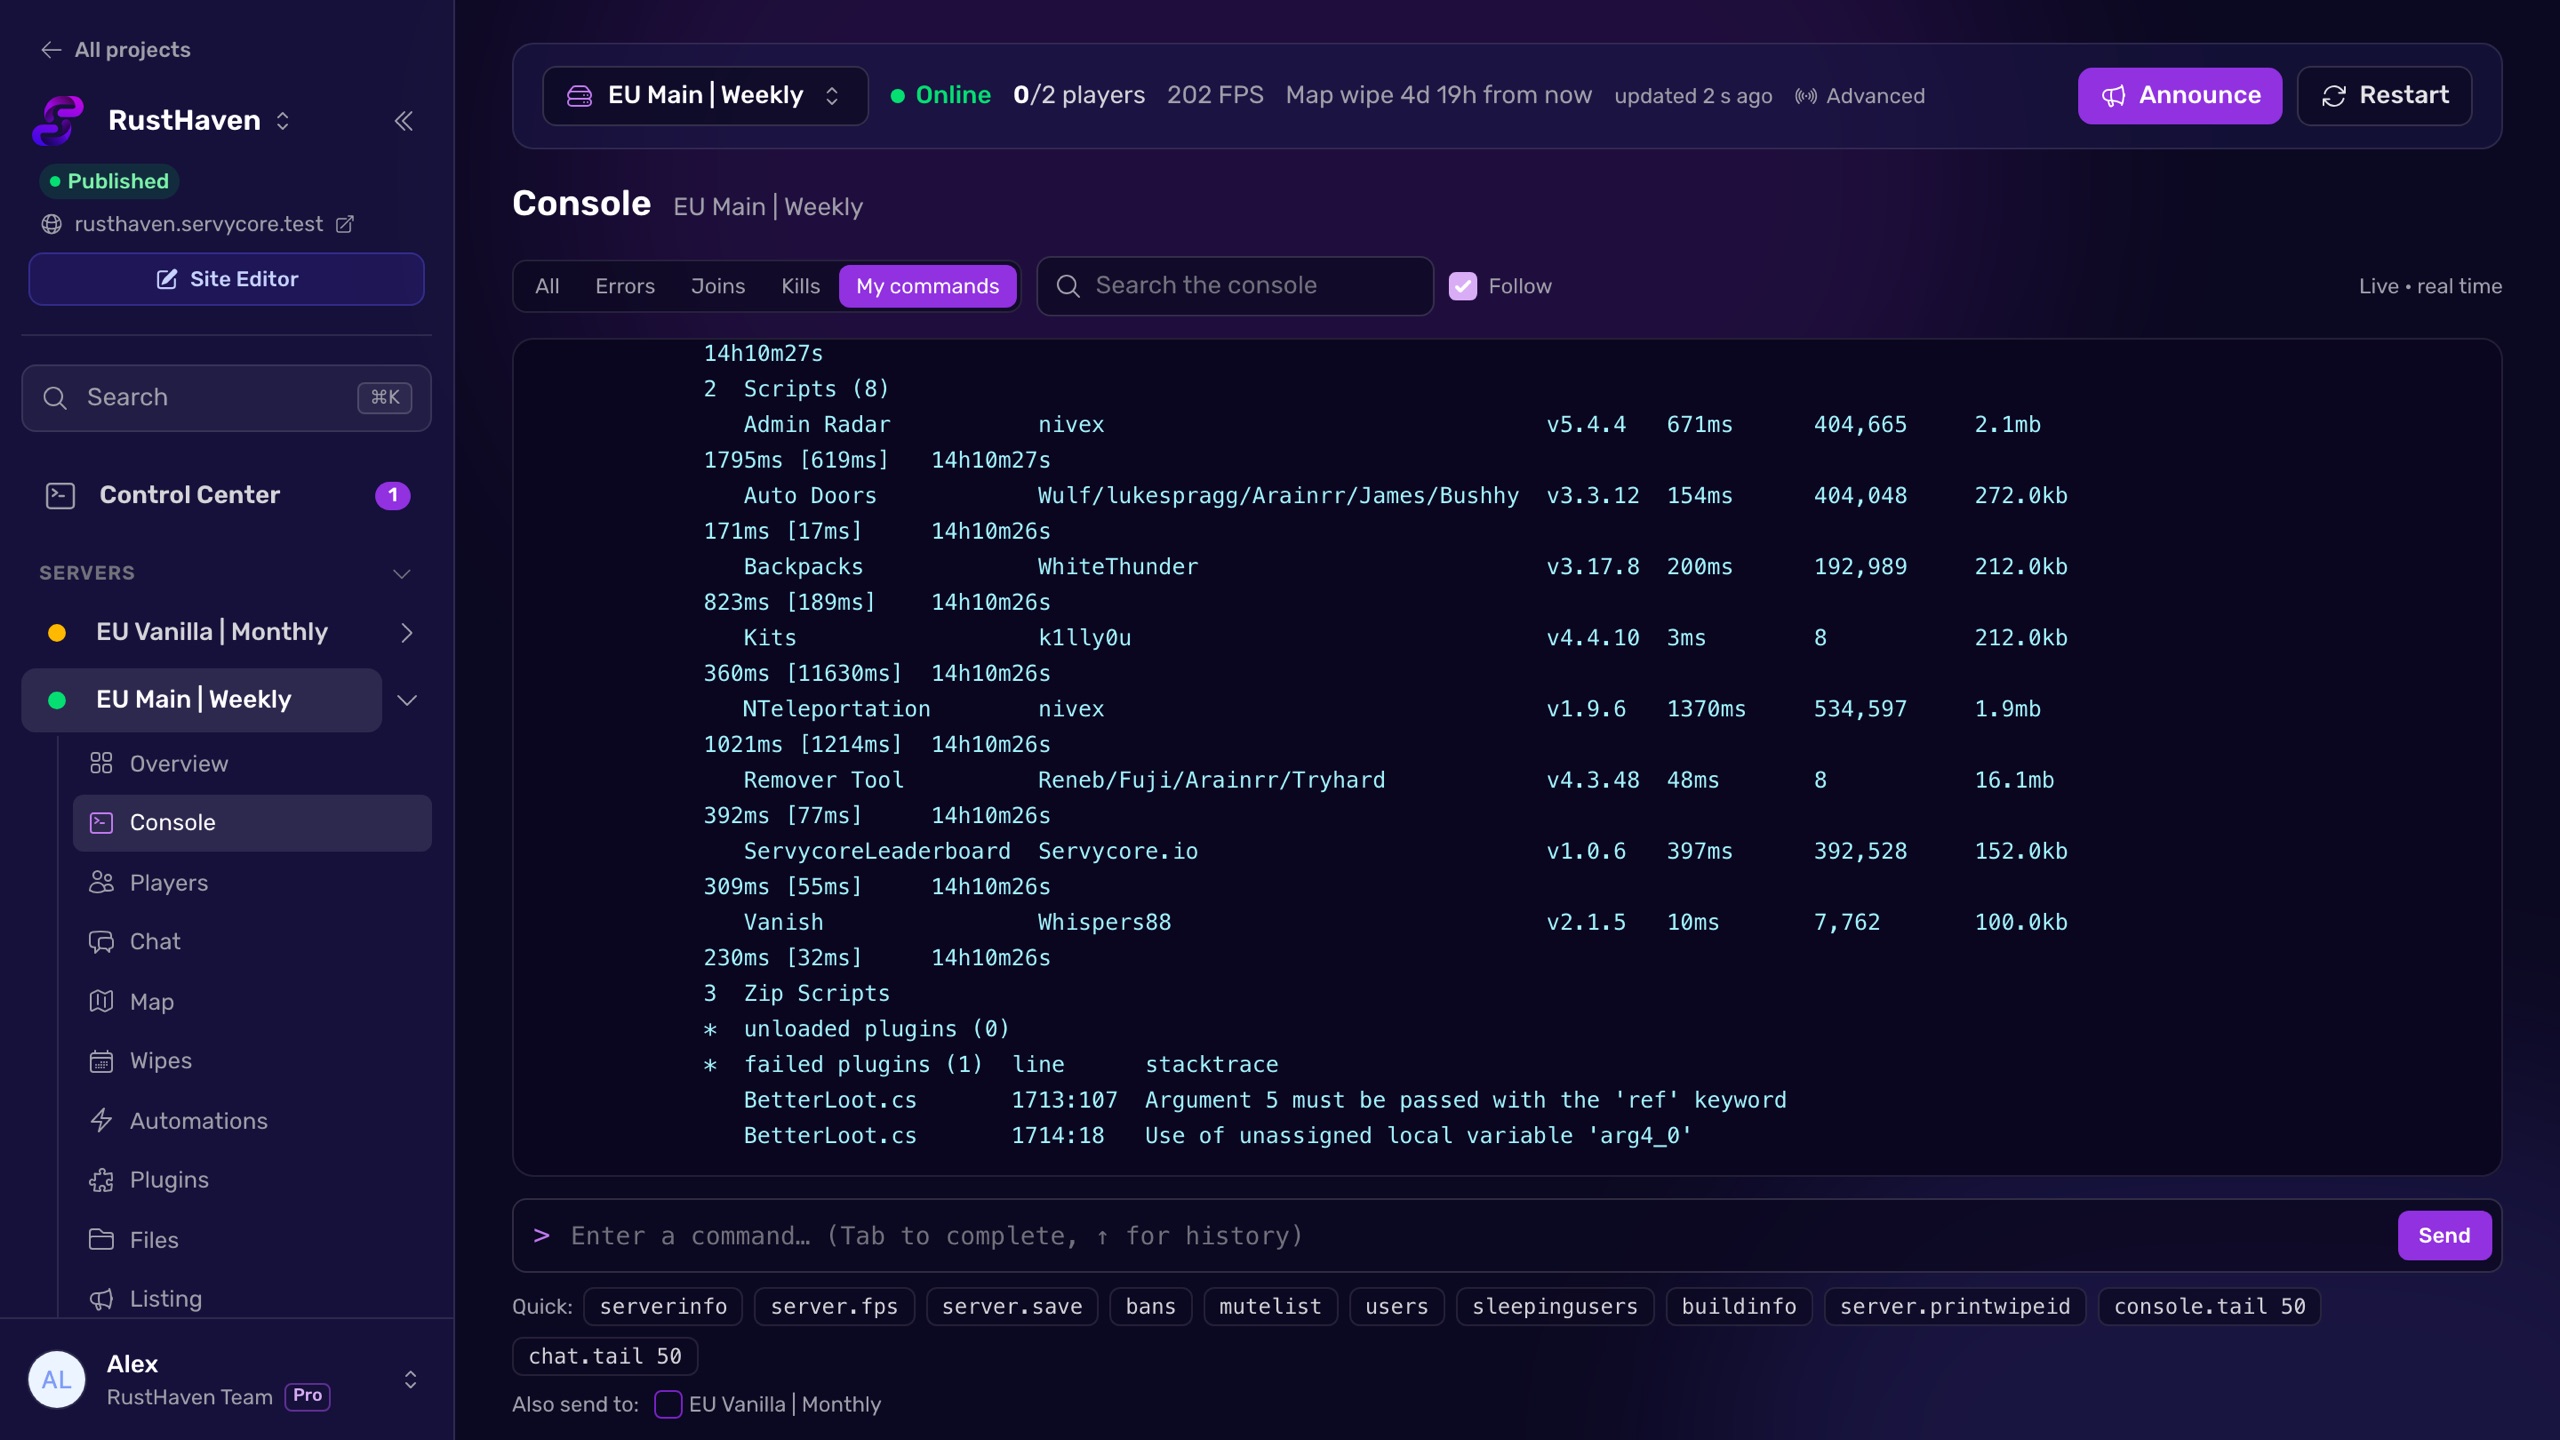
Task: Switch to the Joins tab
Action: [718, 286]
